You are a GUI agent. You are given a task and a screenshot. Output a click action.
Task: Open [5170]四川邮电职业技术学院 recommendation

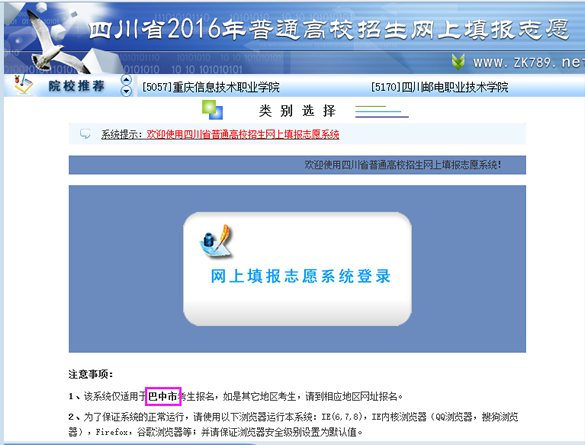(439, 87)
